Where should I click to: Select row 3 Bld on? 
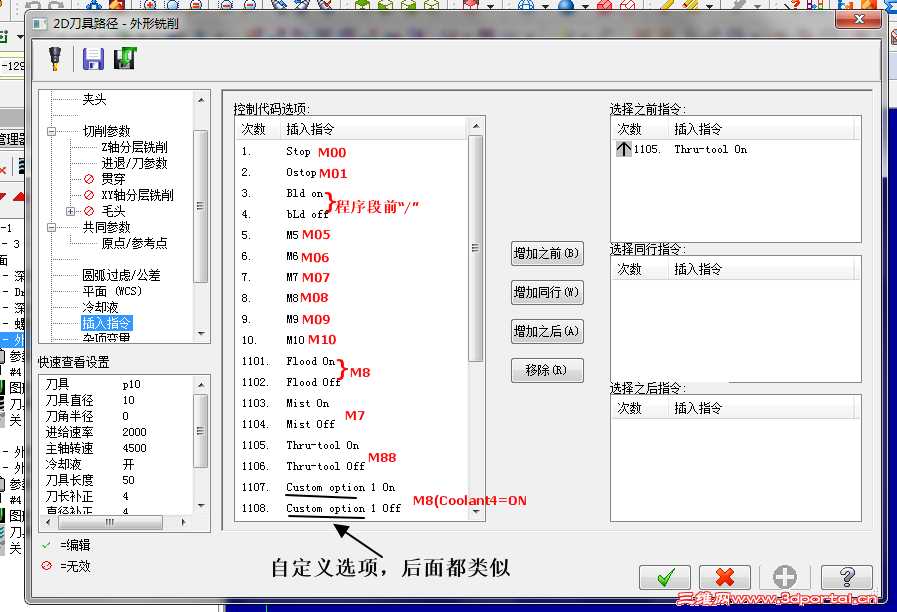click(351, 193)
